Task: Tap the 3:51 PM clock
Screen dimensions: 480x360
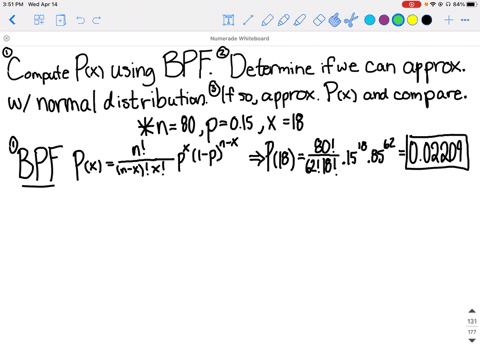Action: [13, 4]
